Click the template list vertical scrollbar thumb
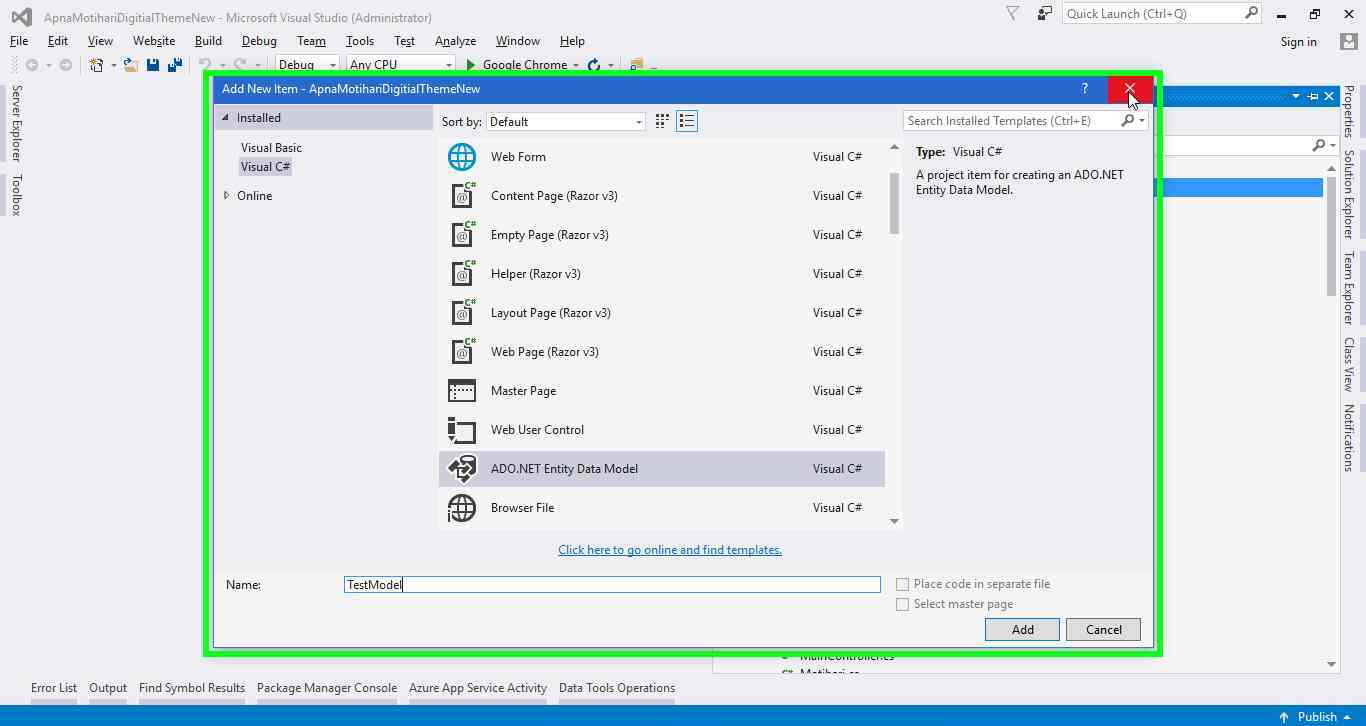 894,203
